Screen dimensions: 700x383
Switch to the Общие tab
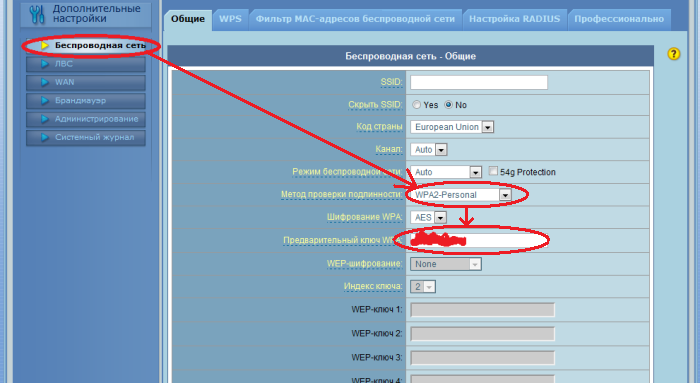(x=188, y=19)
